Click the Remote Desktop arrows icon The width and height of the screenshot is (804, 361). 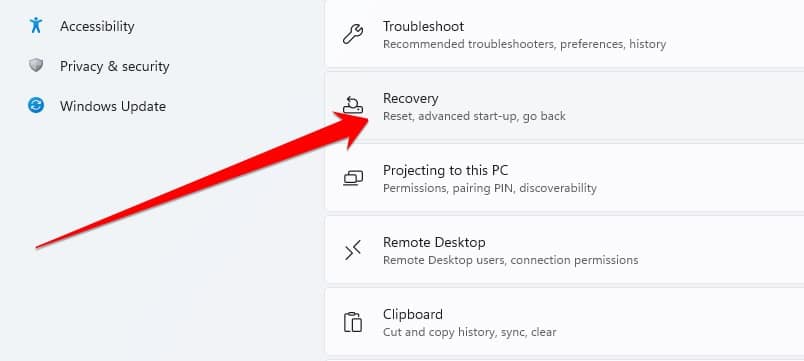pyautogui.click(x=353, y=250)
